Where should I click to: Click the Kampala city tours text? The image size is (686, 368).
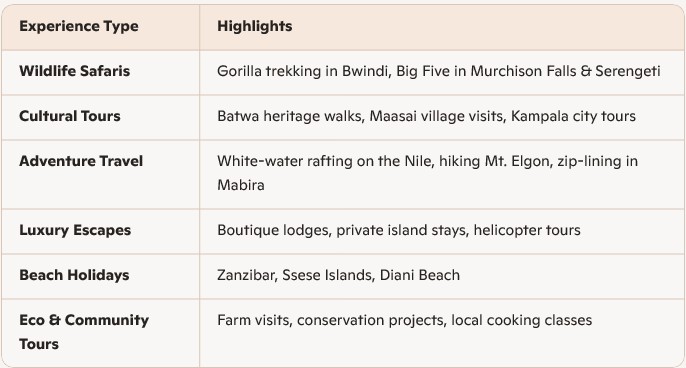pyautogui.click(x=573, y=116)
